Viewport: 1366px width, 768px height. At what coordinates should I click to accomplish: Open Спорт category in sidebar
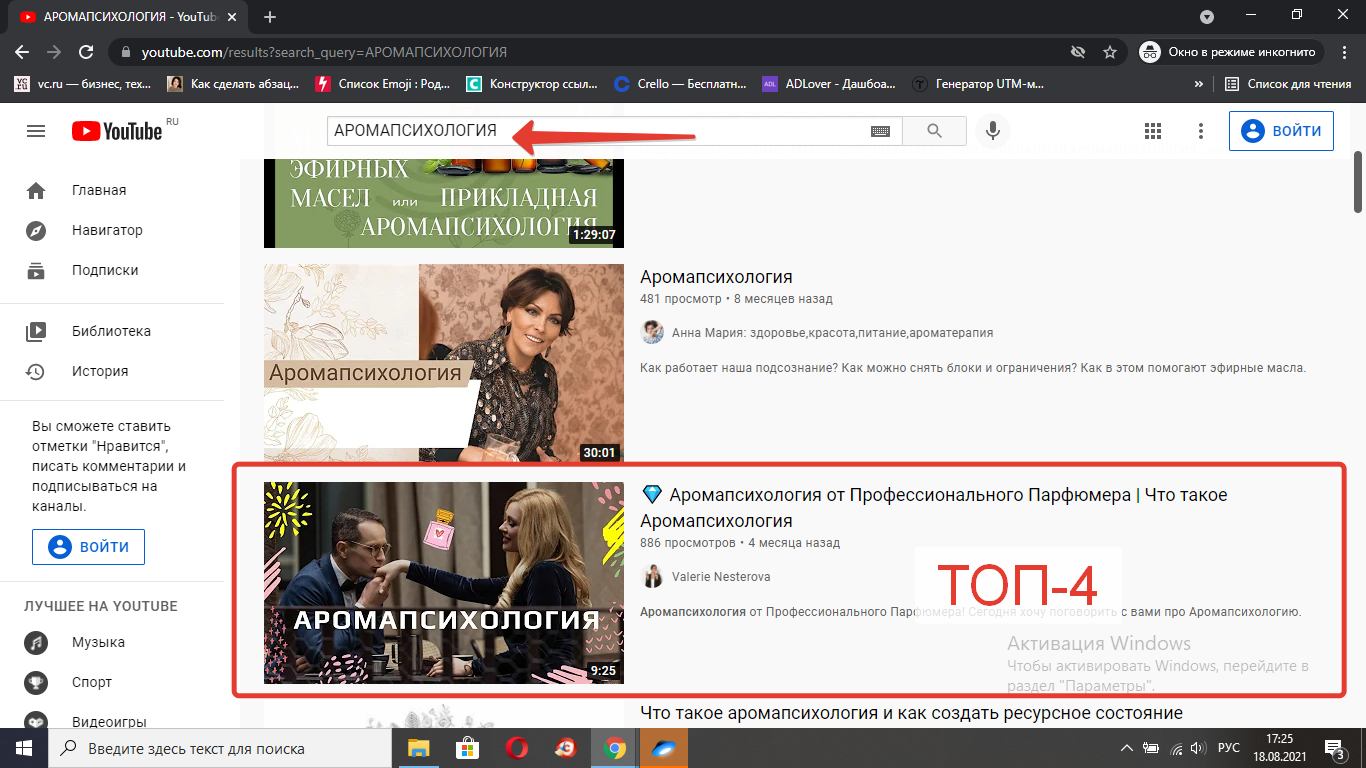click(112, 682)
